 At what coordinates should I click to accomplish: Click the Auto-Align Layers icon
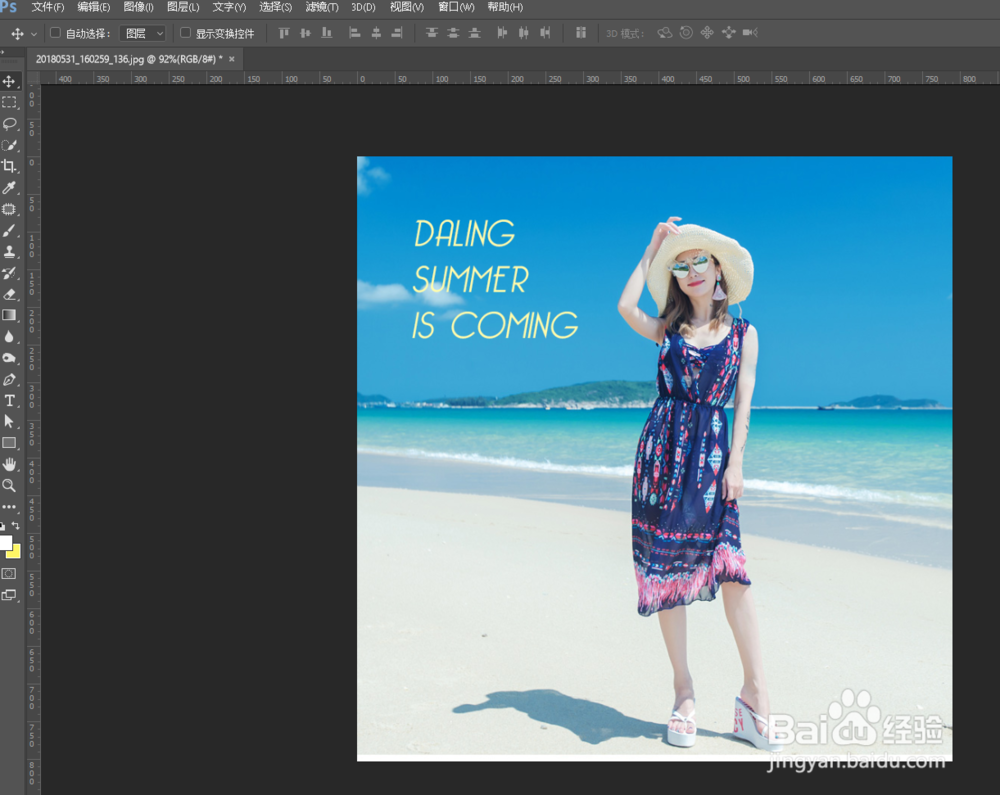point(580,33)
